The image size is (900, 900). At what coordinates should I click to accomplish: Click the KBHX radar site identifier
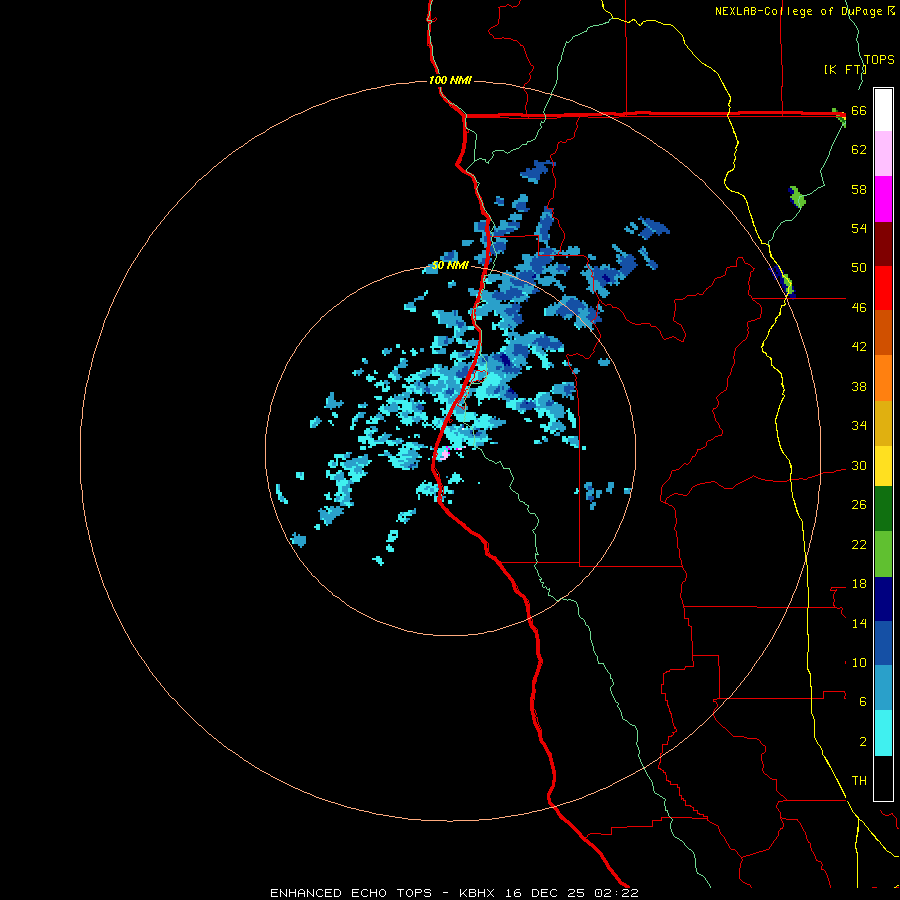[x=476, y=893]
